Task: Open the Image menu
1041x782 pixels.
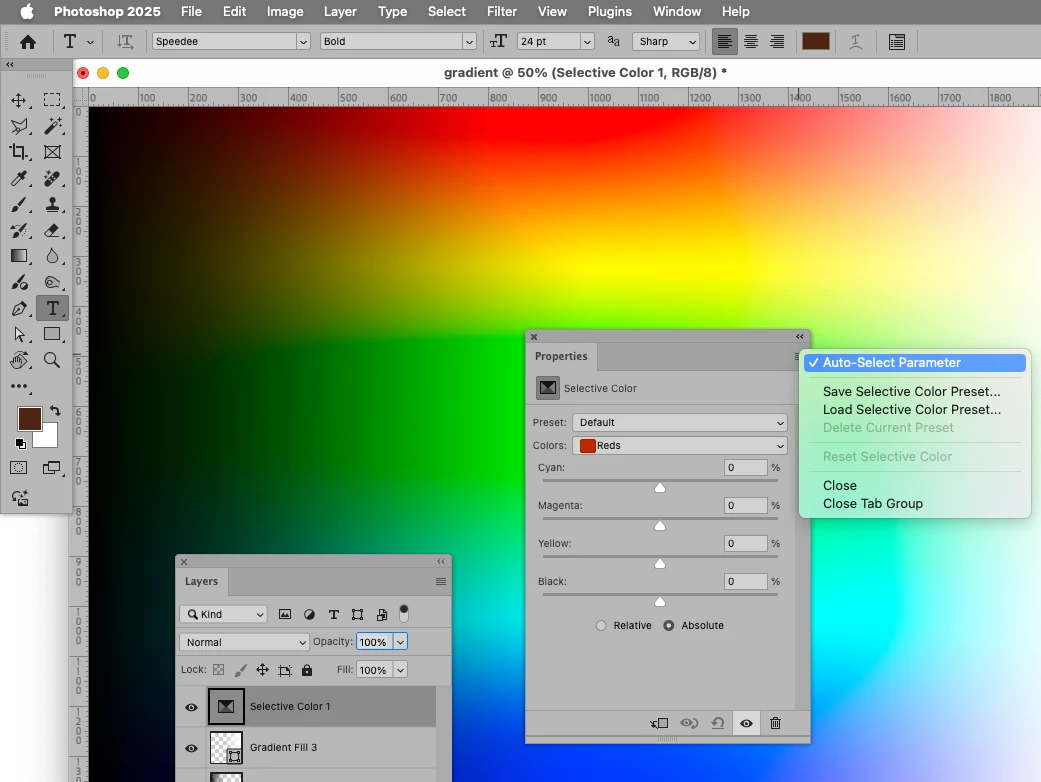Action: coord(285,11)
